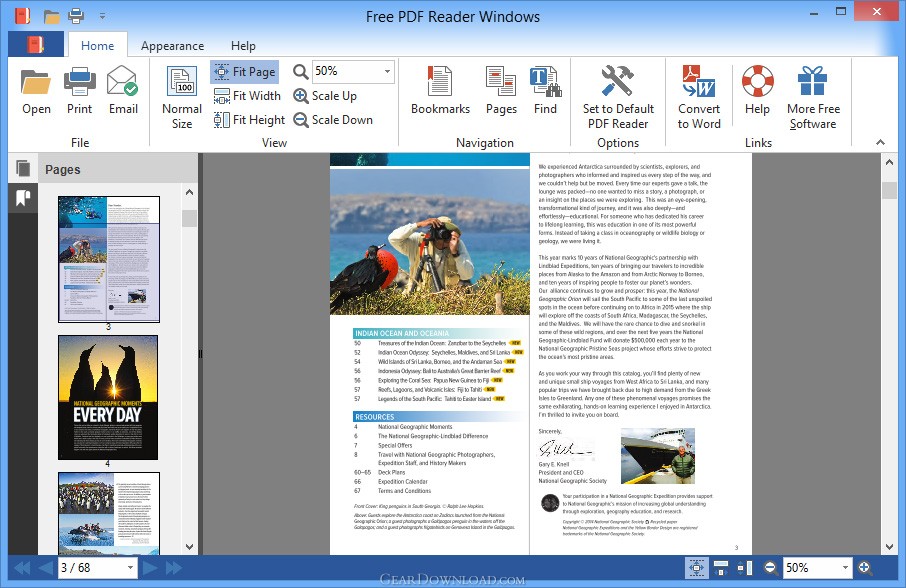
Task: Go to previous page arrow
Action: [x=46, y=568]
